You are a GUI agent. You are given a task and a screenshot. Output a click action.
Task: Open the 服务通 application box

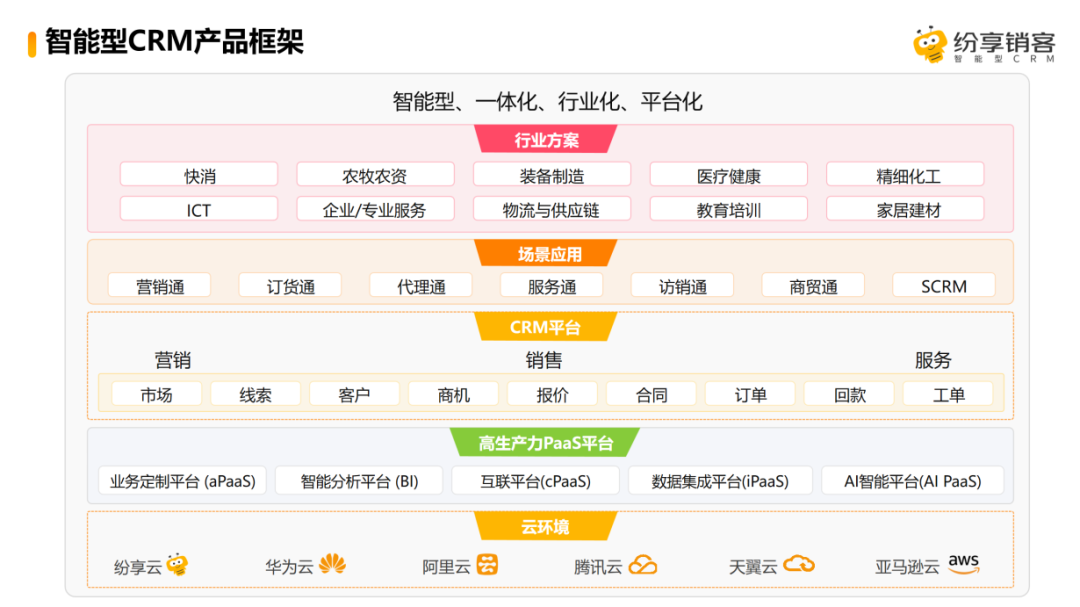(x=552, y=285)
